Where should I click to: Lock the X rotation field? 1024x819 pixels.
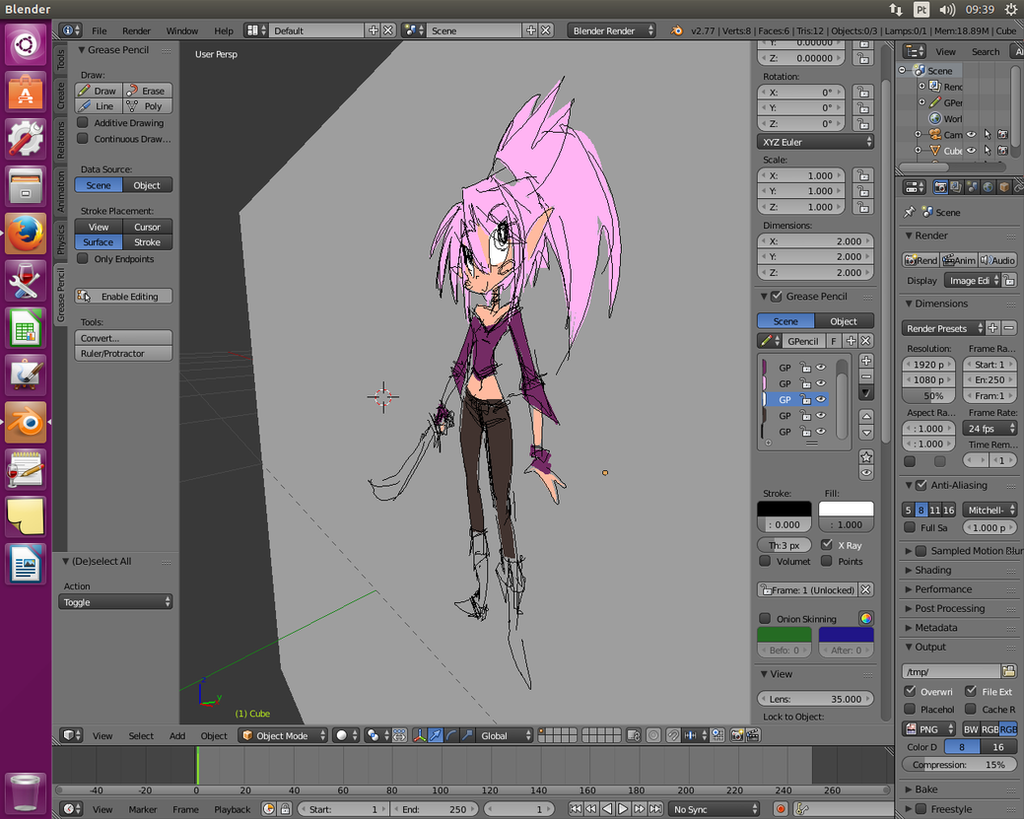coord(863,92)
